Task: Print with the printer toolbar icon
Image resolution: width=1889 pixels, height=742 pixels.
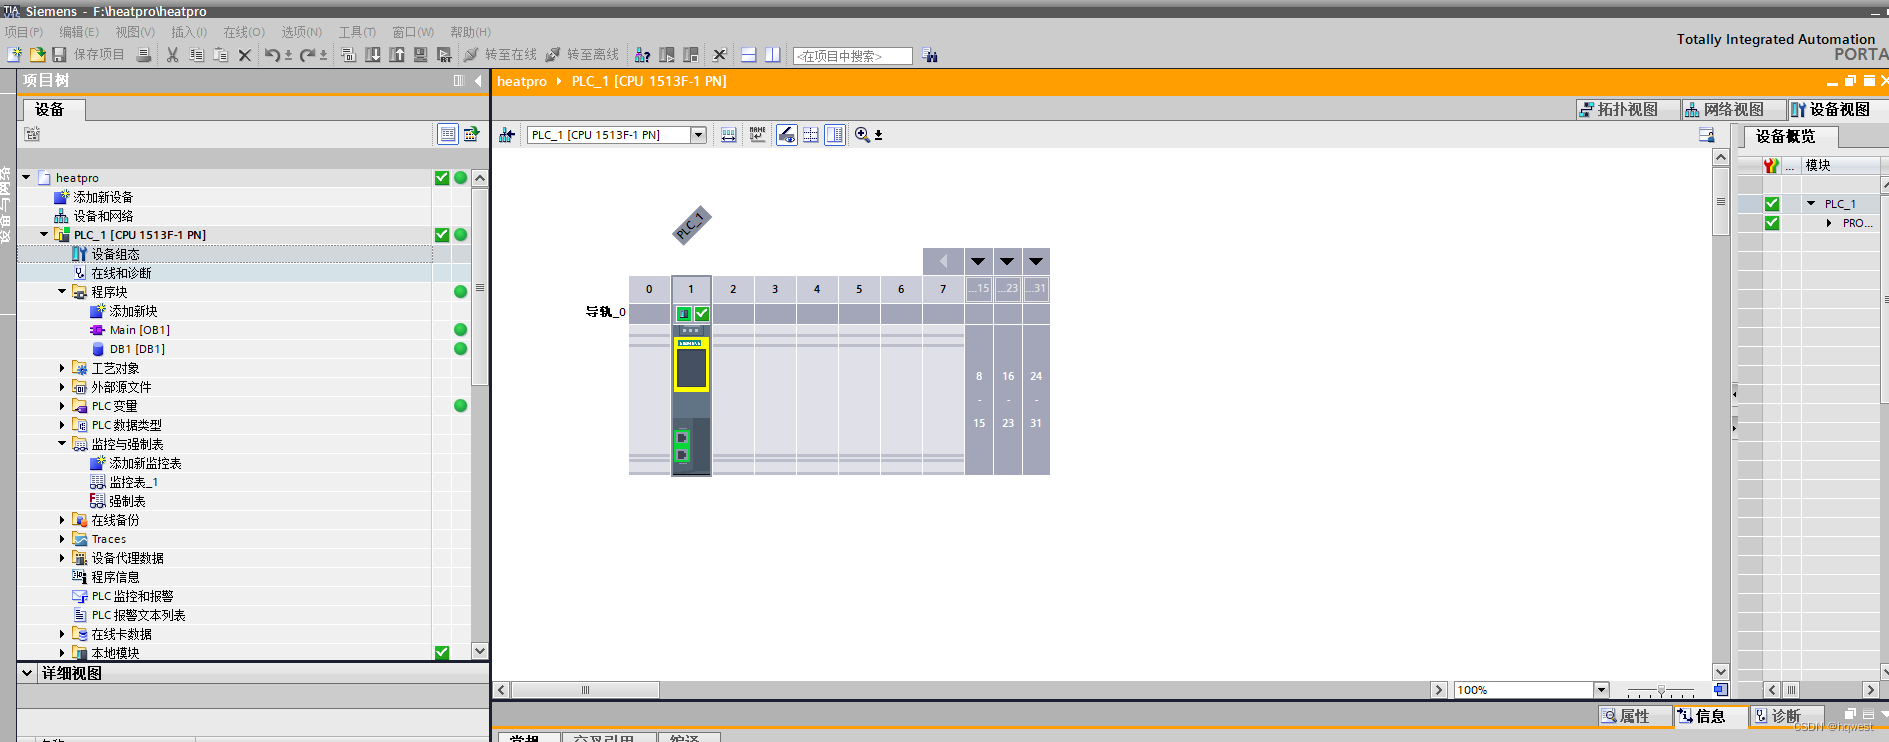Action: [x=144, y=55]
